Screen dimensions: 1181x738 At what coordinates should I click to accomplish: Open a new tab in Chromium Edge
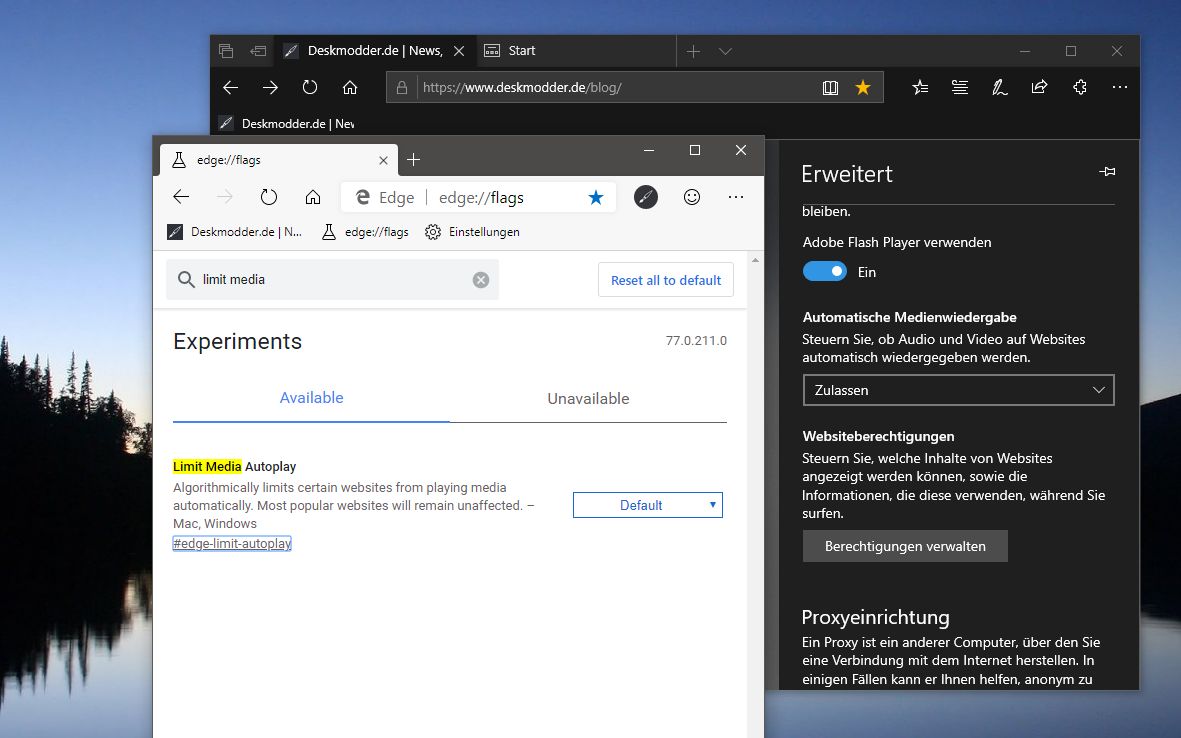pyautogui.click(x=414, y=160)
